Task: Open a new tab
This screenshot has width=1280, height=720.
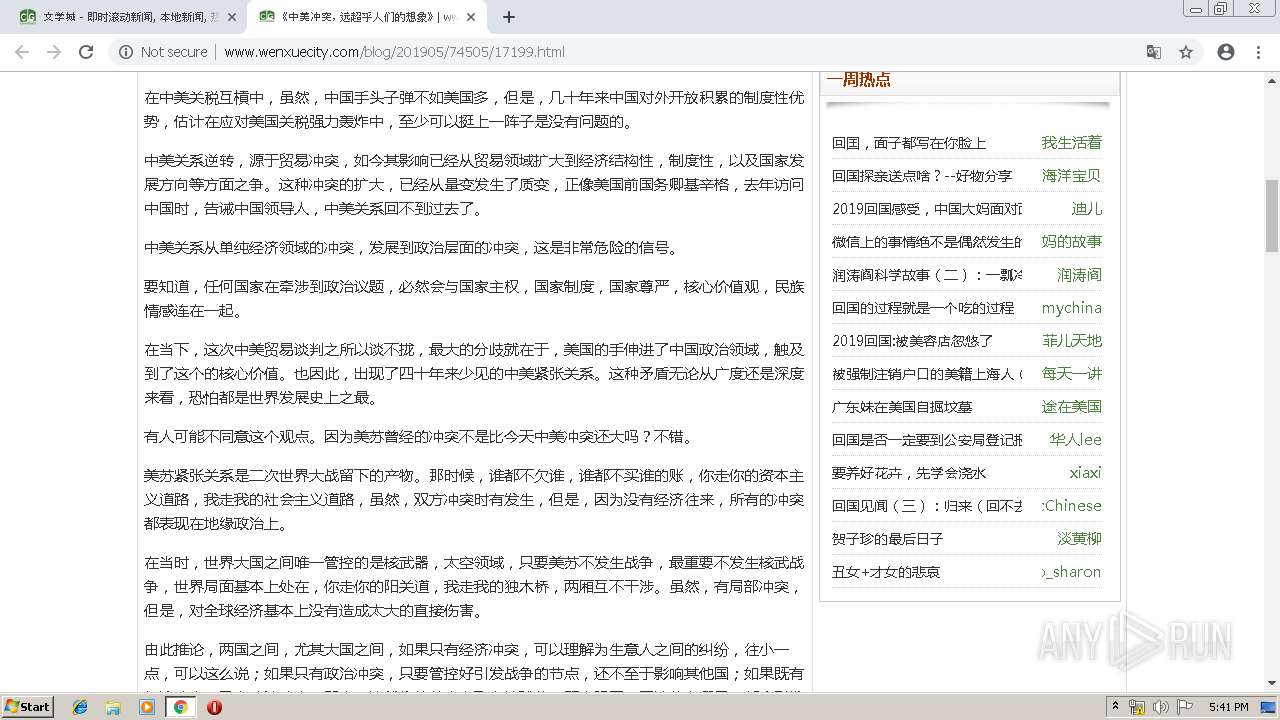Action: click(x=509, y=17)
